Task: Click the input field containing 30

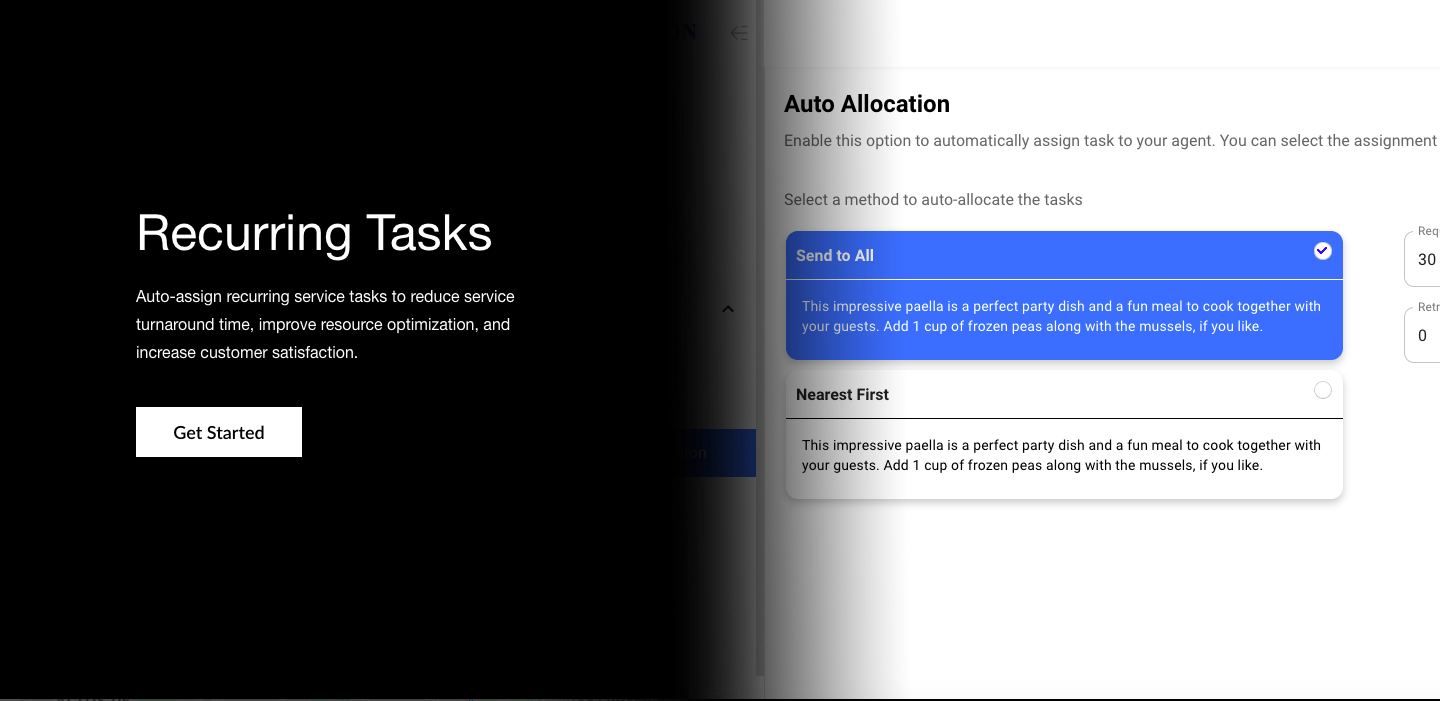Action: pyautogui.click(x=1424, y=260)
